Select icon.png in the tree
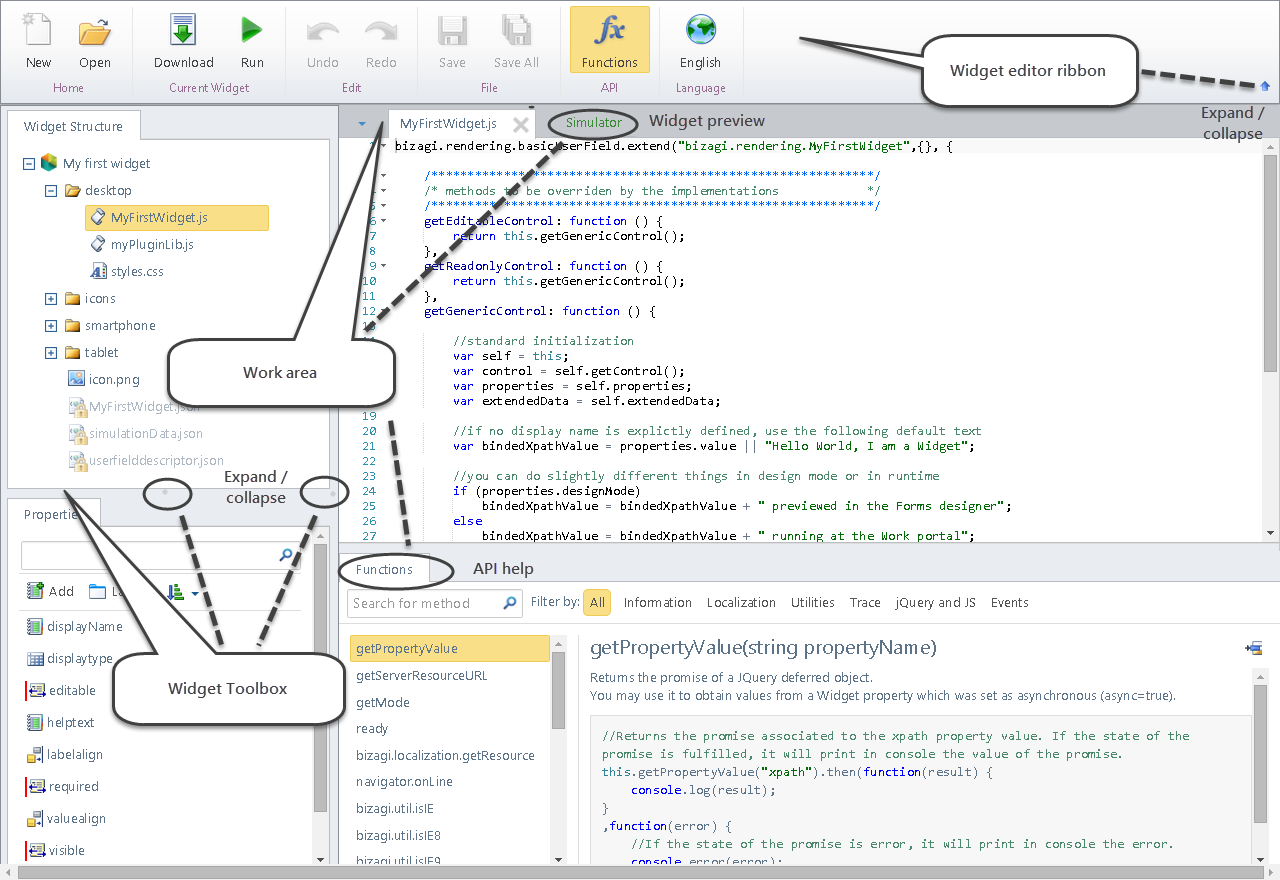 pyautogui.click(x=113, y=380)
